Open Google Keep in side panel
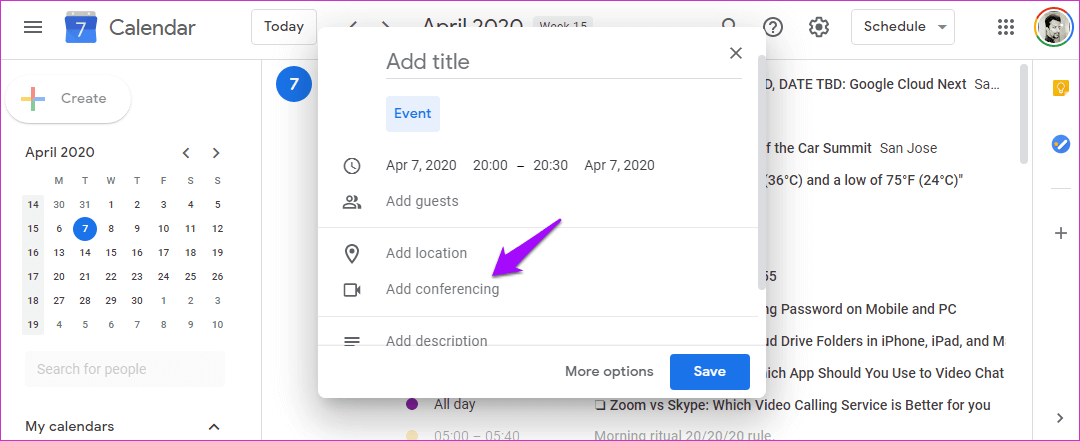 tap(1061, 88)
